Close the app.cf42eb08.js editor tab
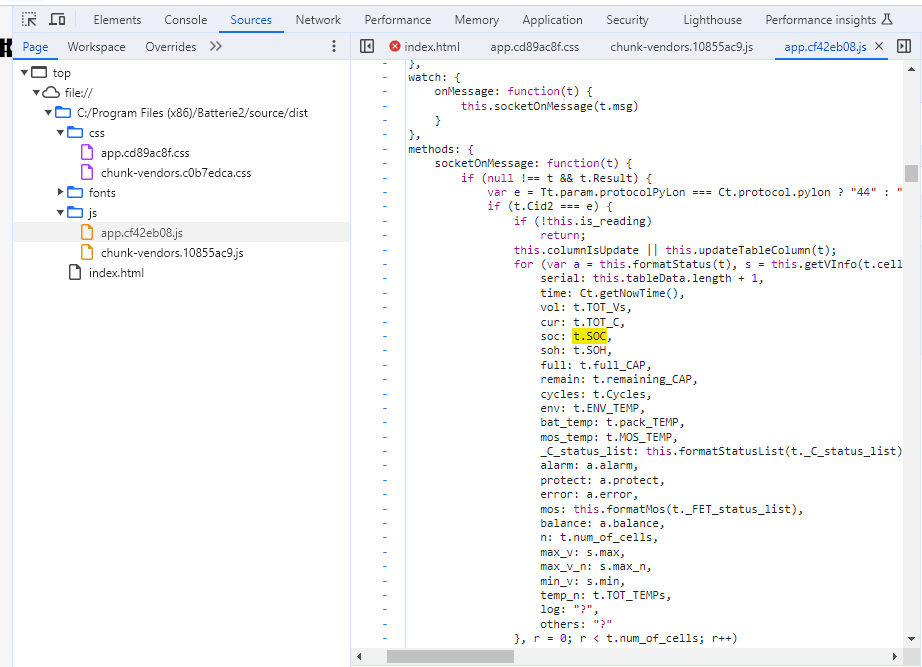The image size is (922, 667). point(879,46)
